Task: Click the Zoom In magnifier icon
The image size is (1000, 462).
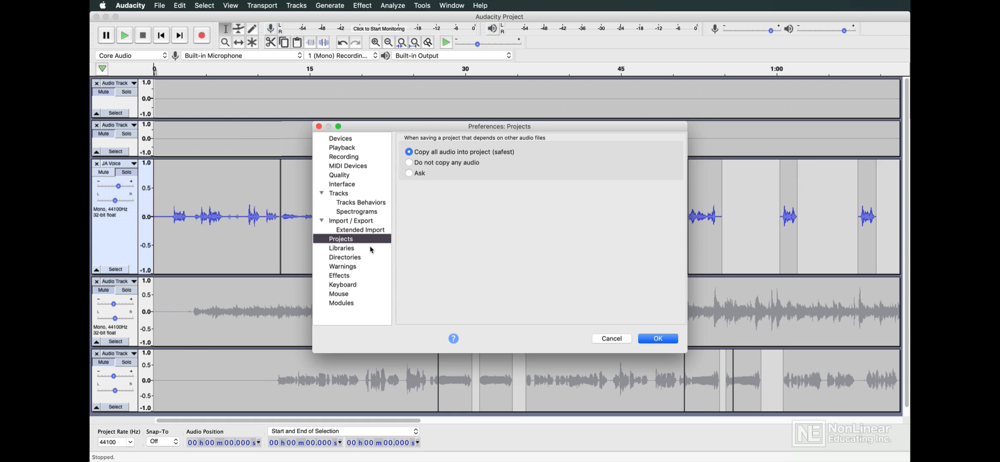Action: coord(375,43)
